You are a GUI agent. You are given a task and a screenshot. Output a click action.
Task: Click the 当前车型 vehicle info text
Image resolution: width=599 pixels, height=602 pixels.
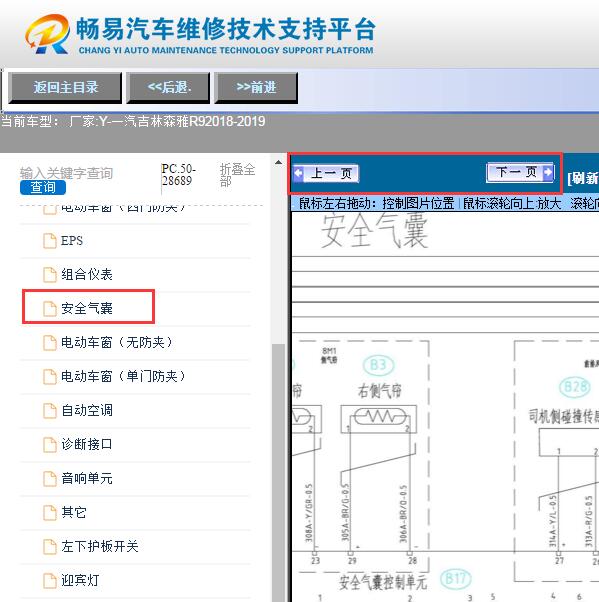click(133, 122)
